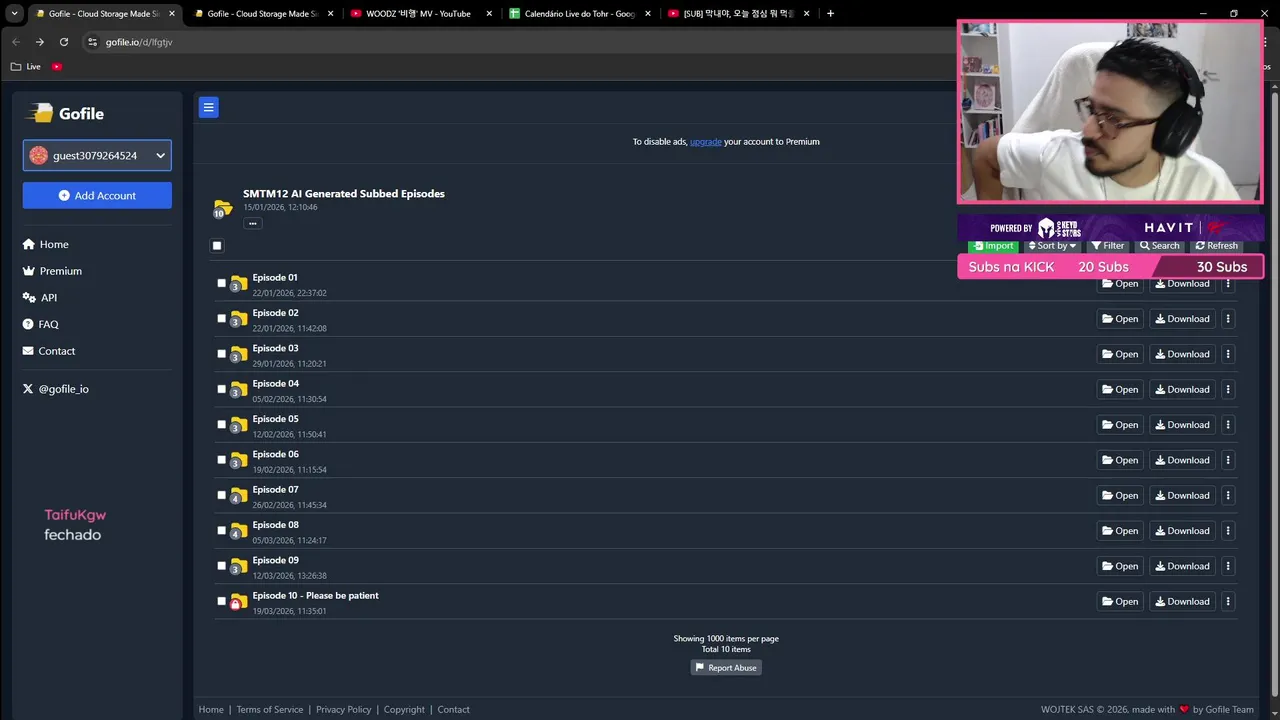Check the Episode 07 checkbox
Screen dimensions: 1280x720
222,495
